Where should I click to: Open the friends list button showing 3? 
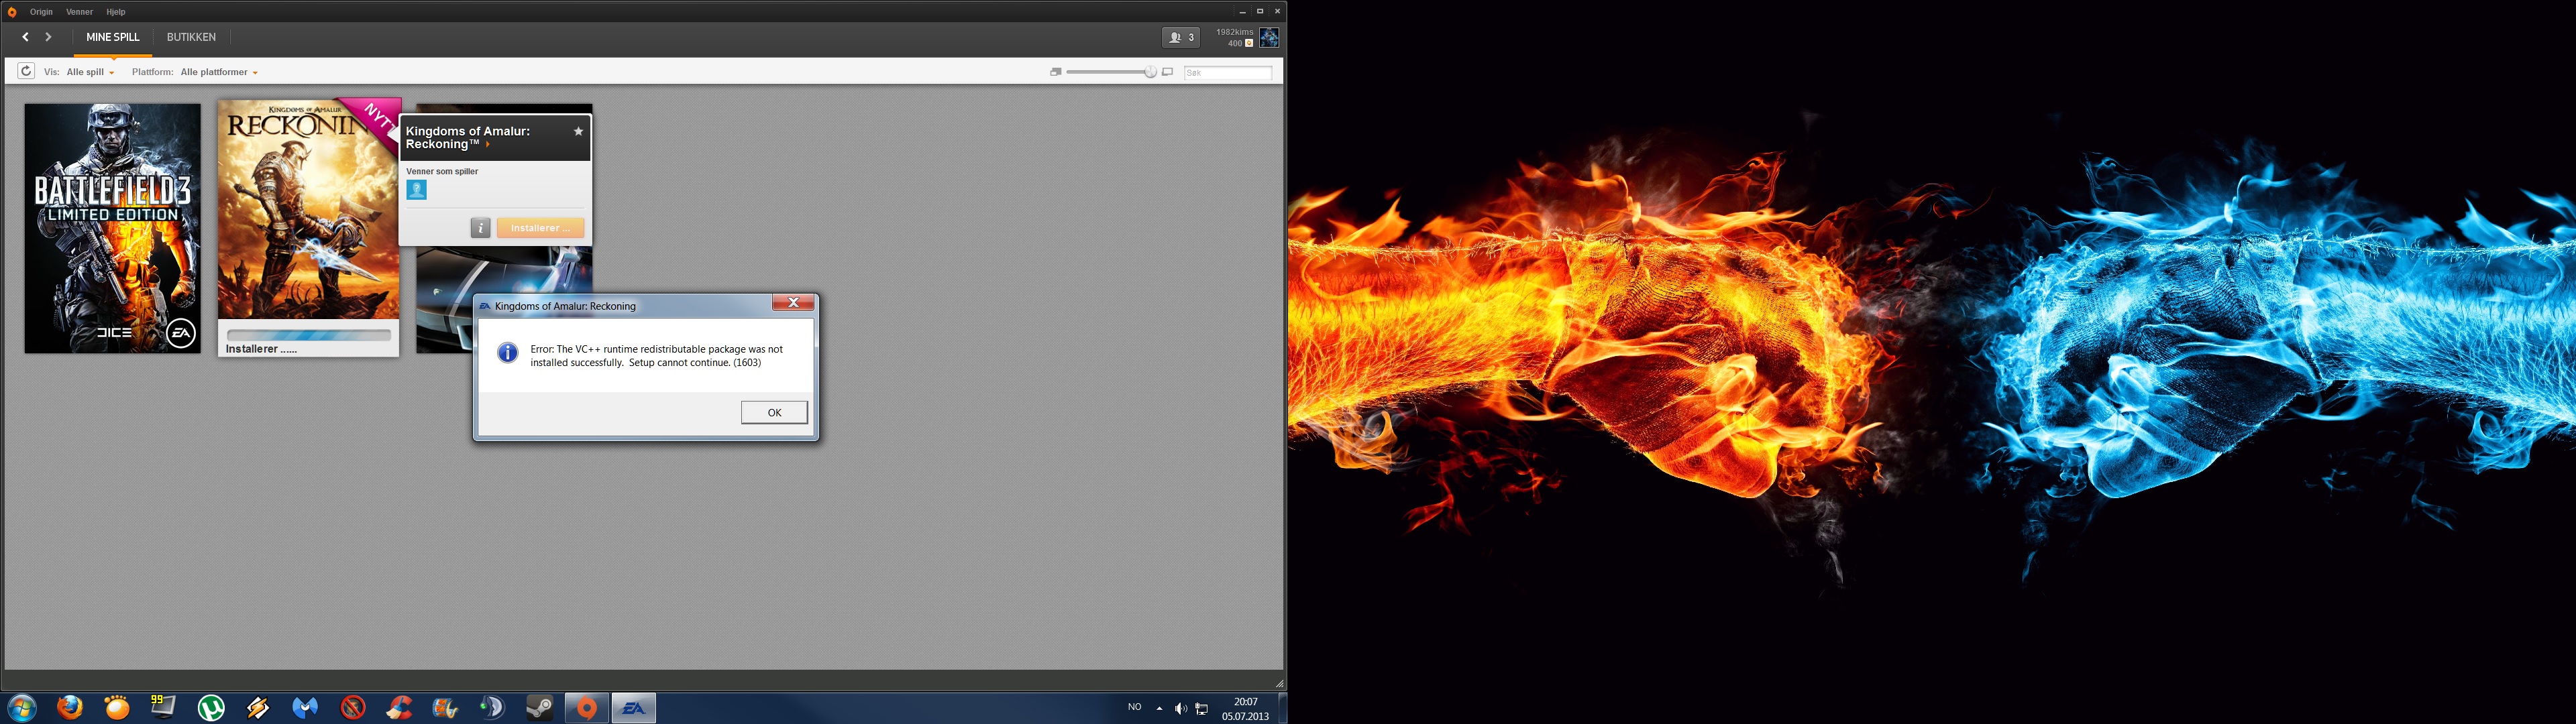coord(1180,37)
